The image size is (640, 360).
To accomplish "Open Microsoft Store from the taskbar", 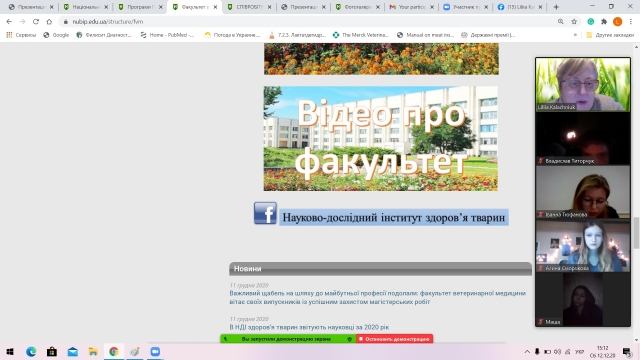I will [52, 351].
